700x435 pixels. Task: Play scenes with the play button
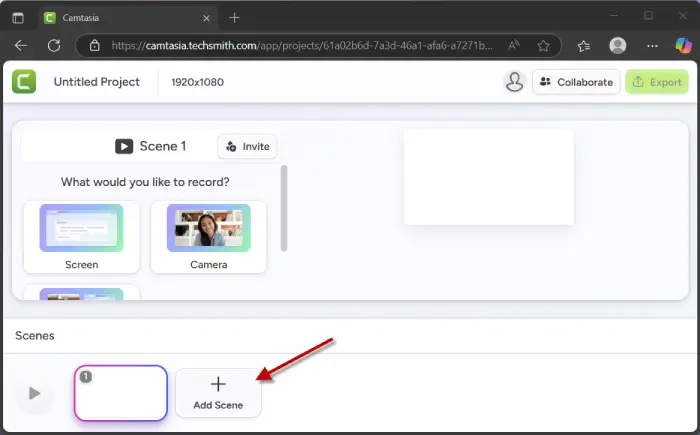click(34, 393)
